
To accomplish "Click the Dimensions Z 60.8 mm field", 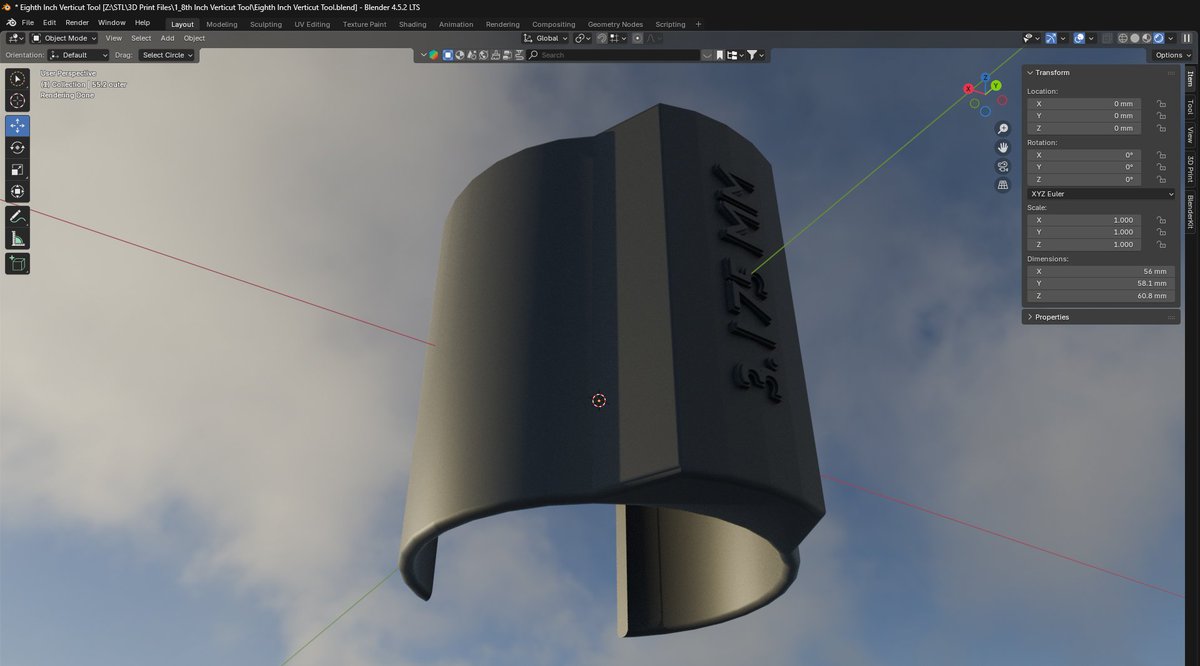I will coord(1101,296).
